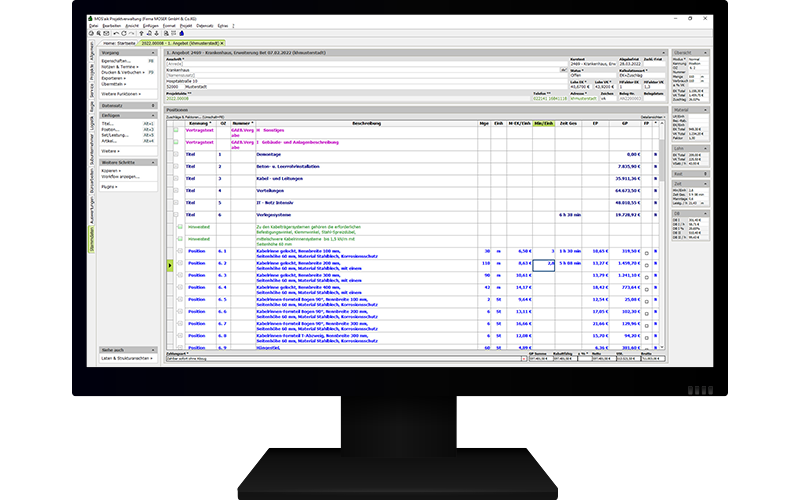Open the Bearbeiten menu
The height and width of the screenshot is (500, 800).
click(x=112, y=26)
